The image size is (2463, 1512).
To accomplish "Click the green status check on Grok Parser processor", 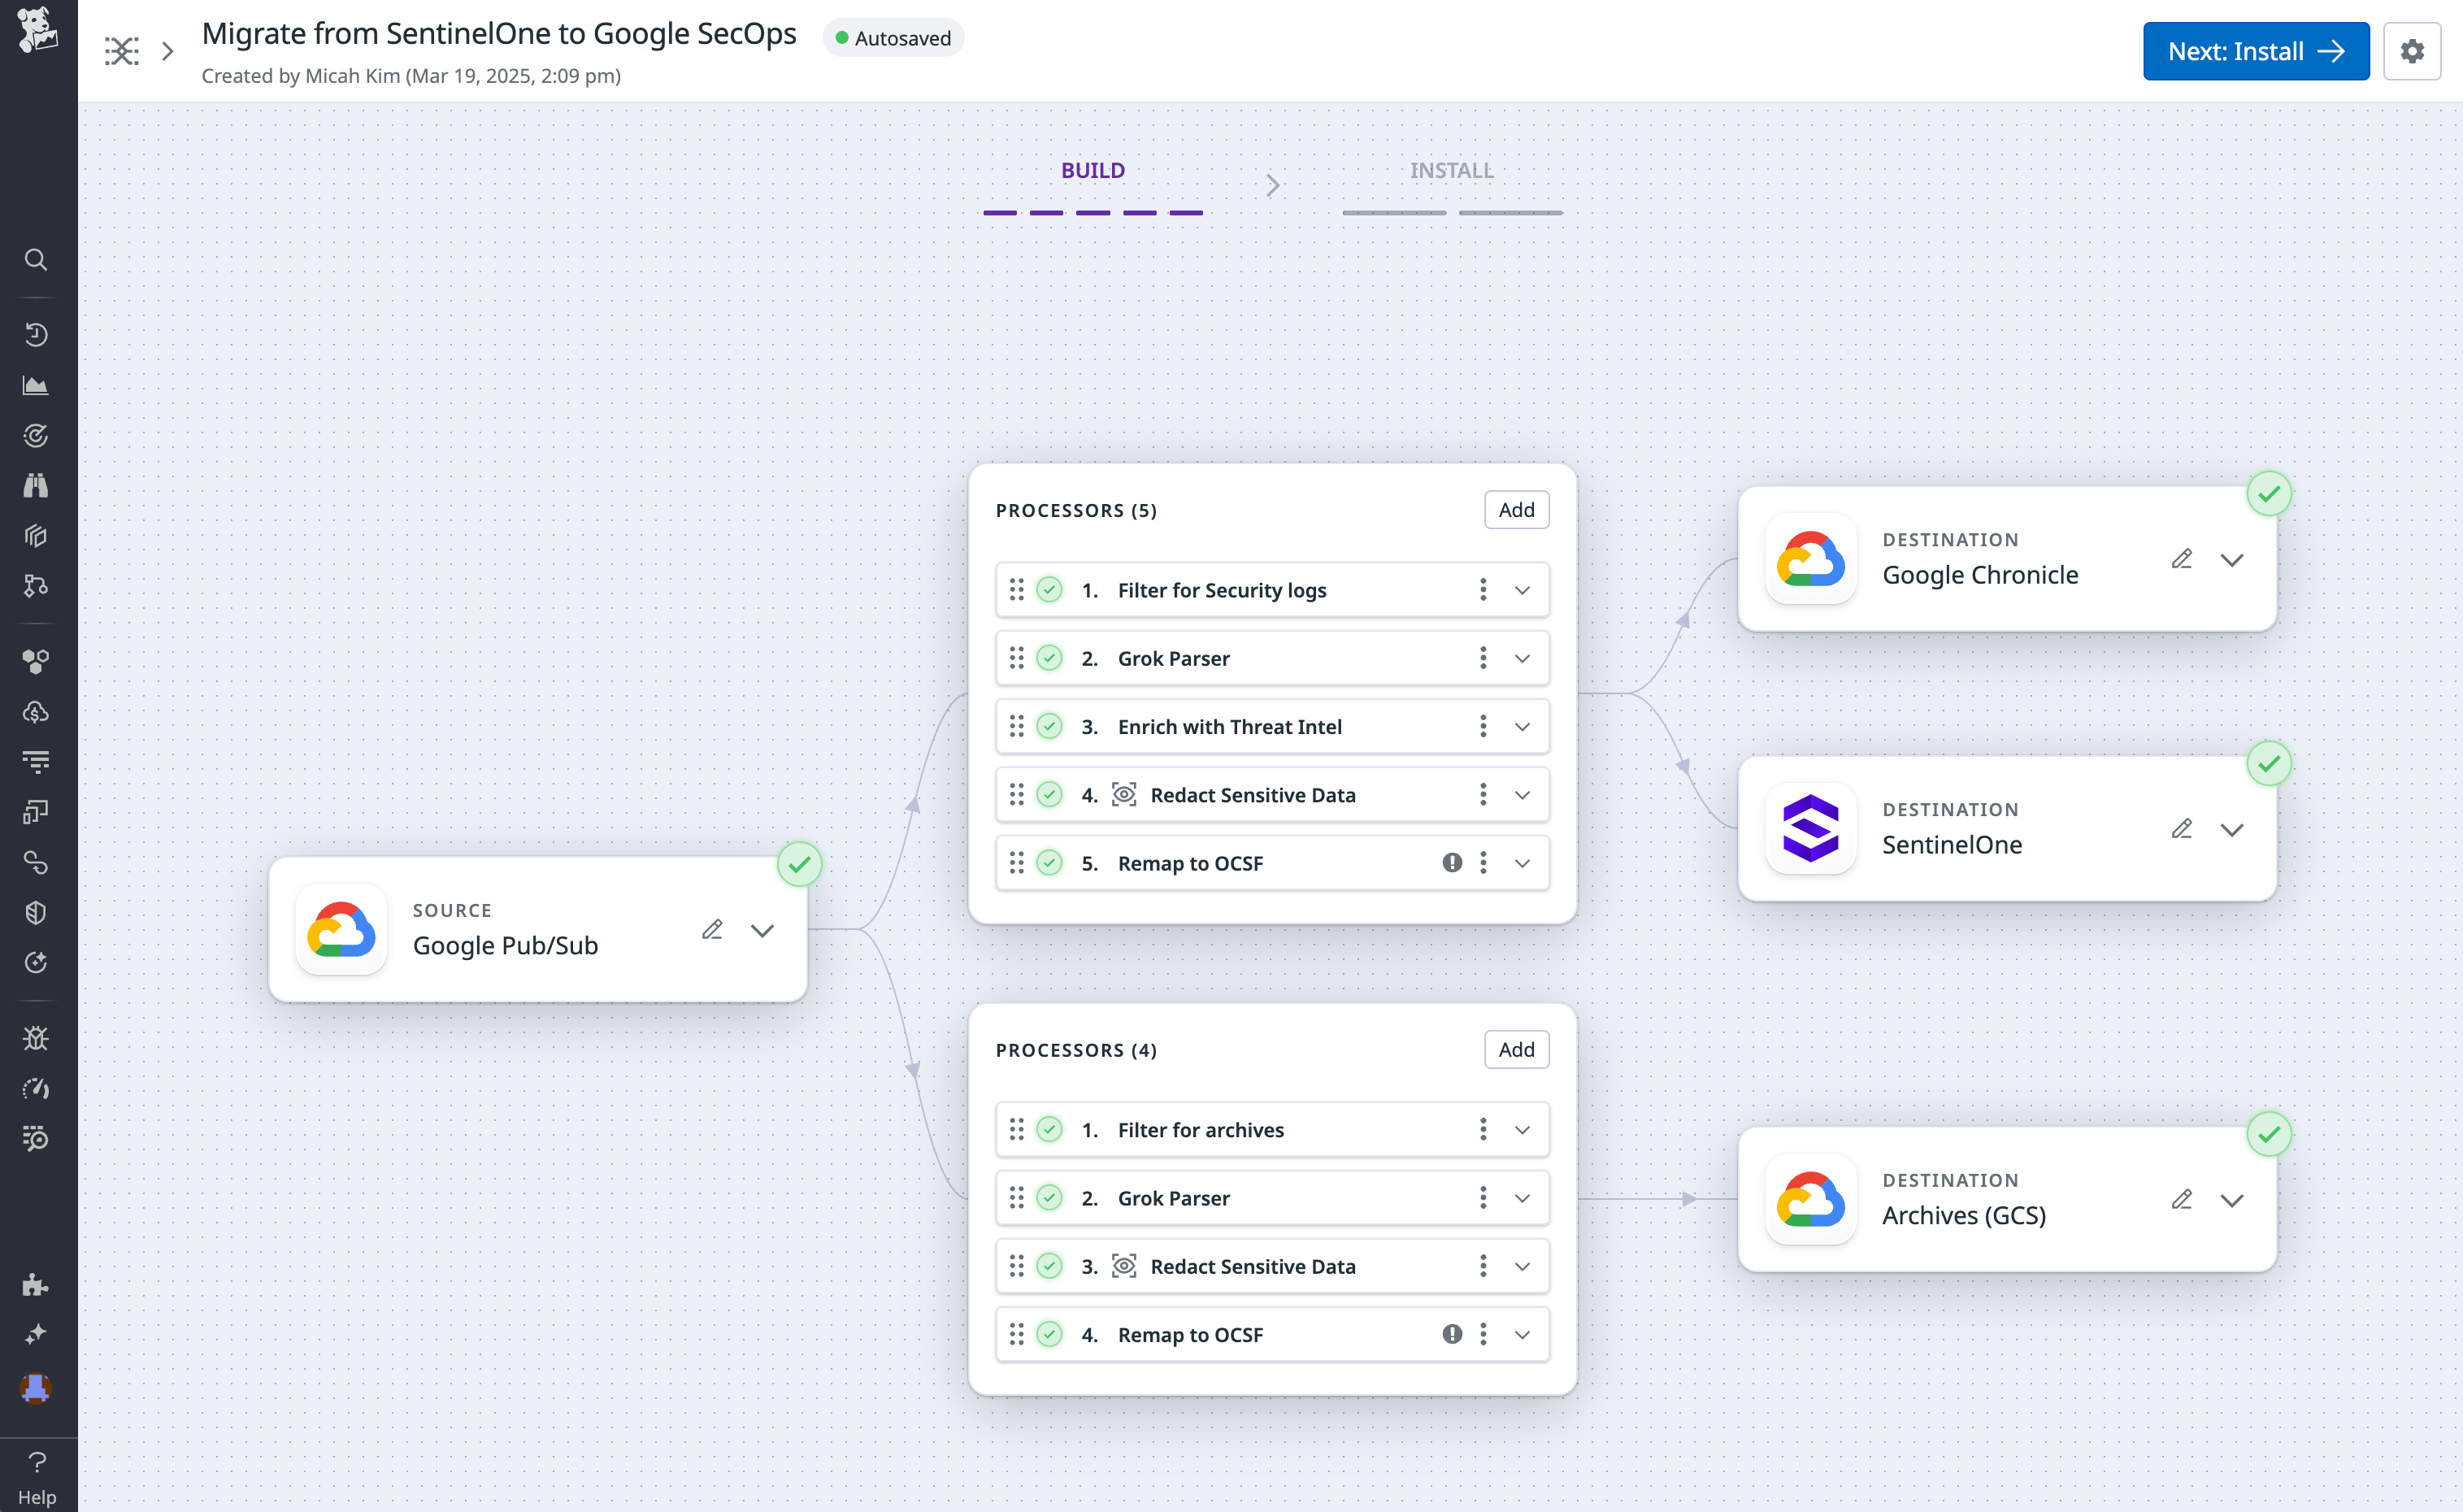I will 1049,658.
